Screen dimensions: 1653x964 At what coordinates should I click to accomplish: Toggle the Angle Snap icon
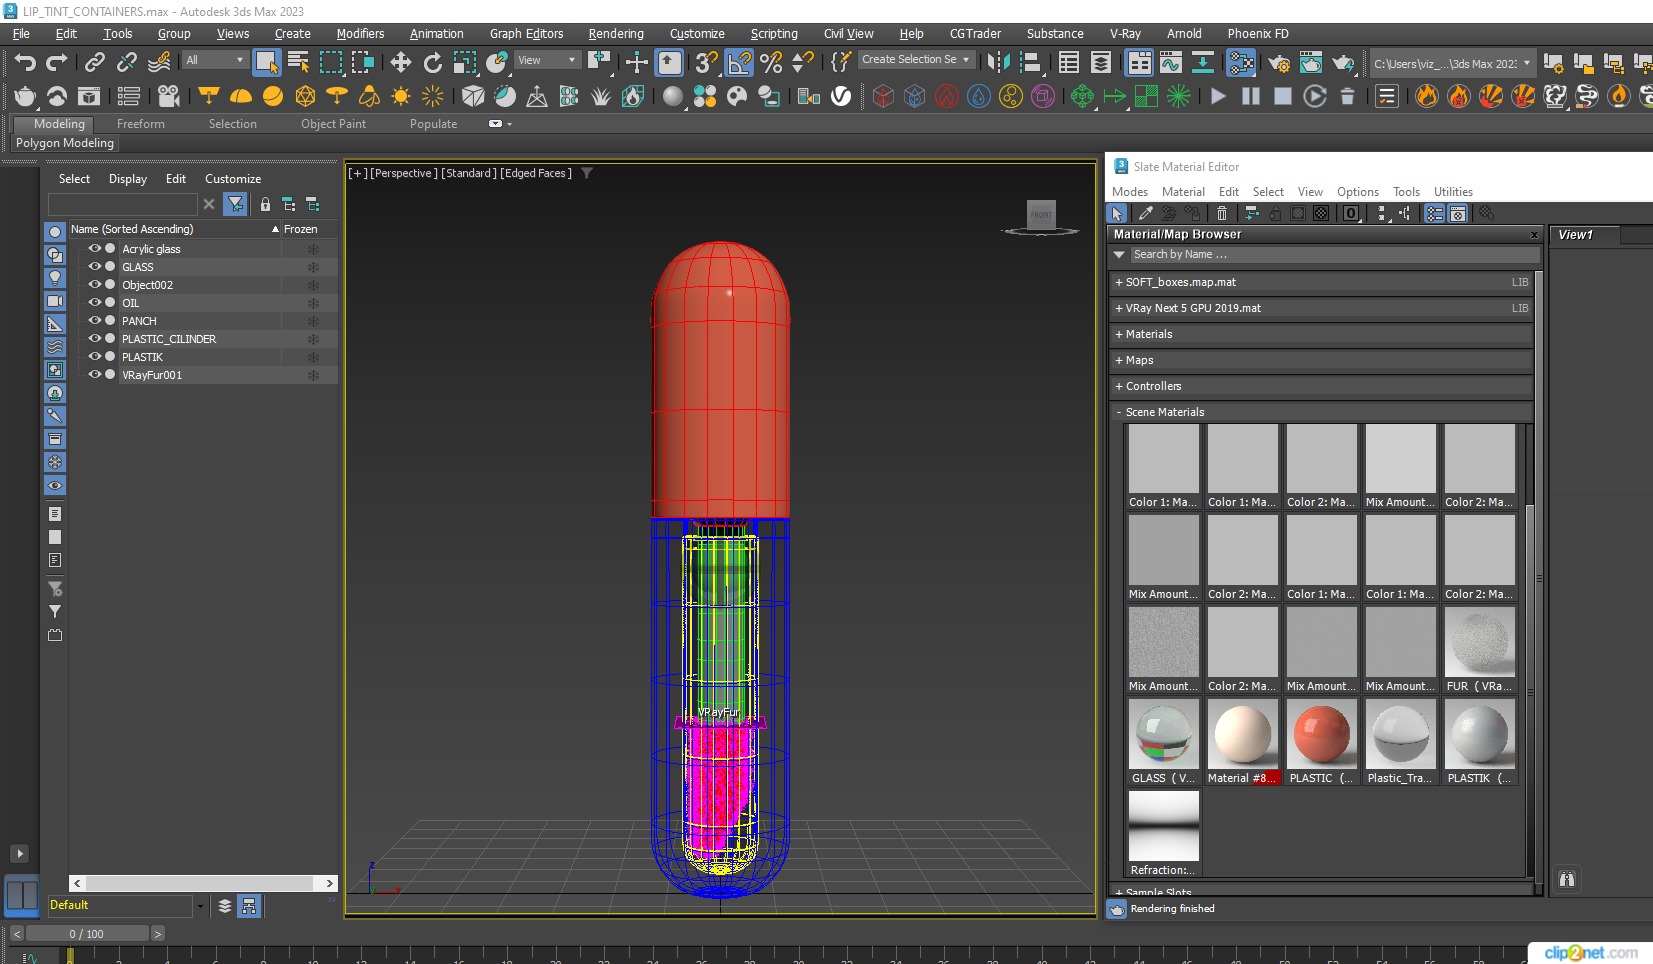tap(738, 62)
